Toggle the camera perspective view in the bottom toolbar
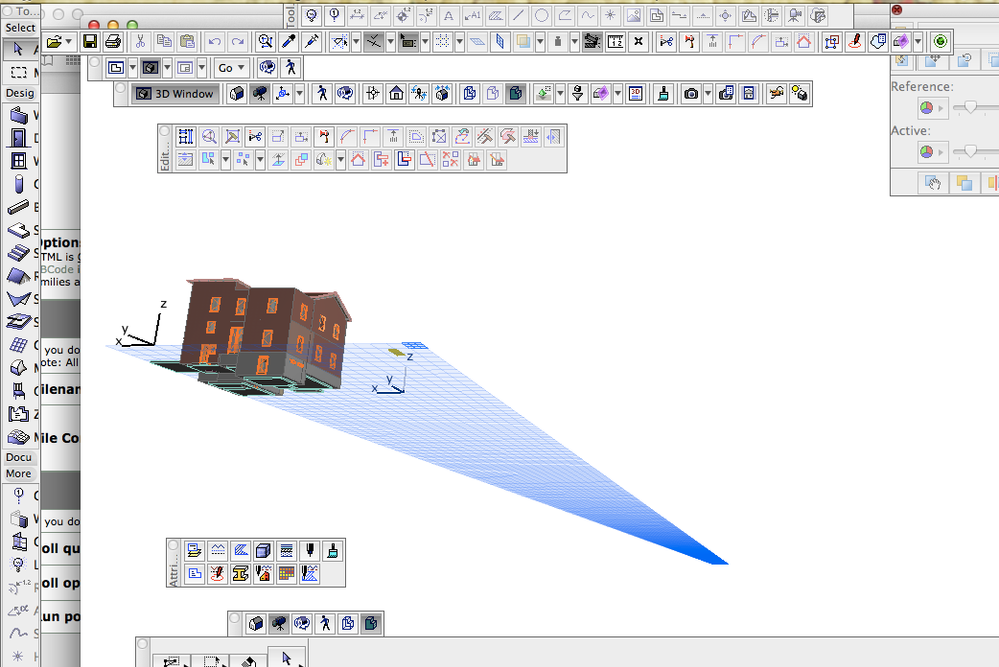Screen dimensions: 999x667 coord(281,623)
